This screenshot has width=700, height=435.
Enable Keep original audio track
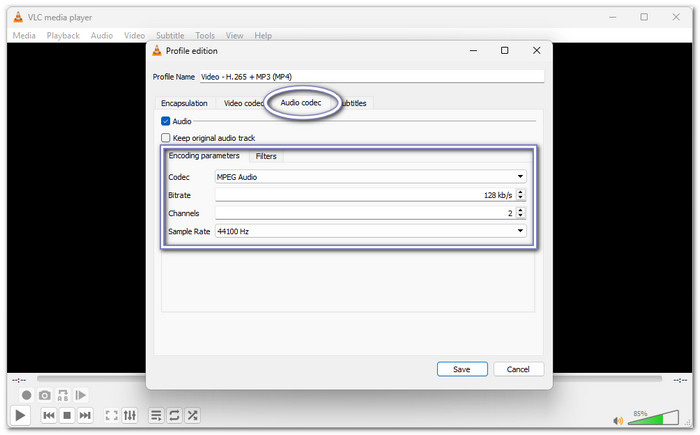click(166, 138)
